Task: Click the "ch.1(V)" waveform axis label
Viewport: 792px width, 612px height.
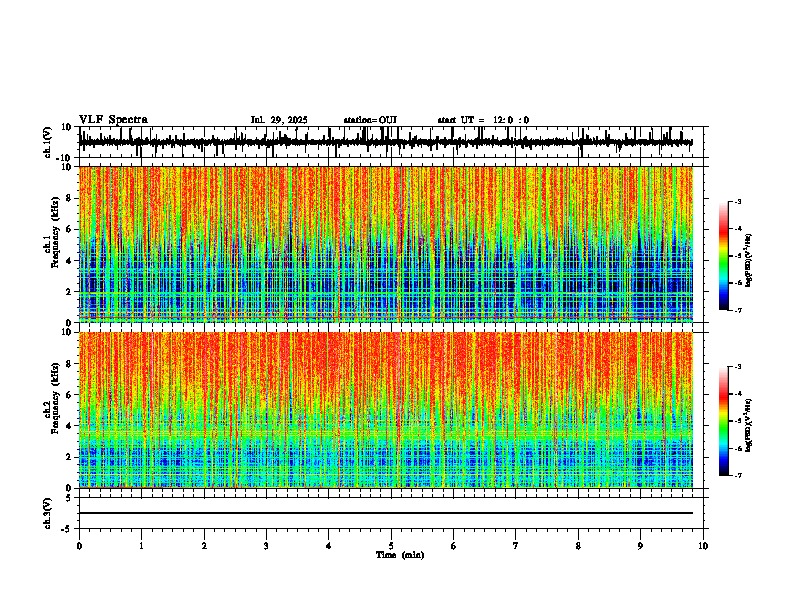Action: click(x=48, y=142)
